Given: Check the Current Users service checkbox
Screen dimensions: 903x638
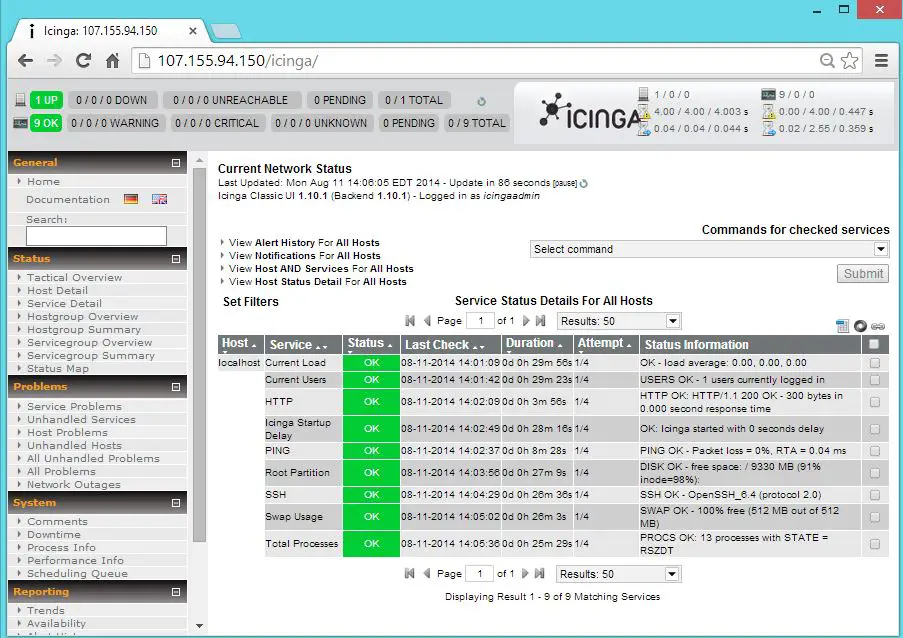Looking at the screenshot, I should pos(875,380).
